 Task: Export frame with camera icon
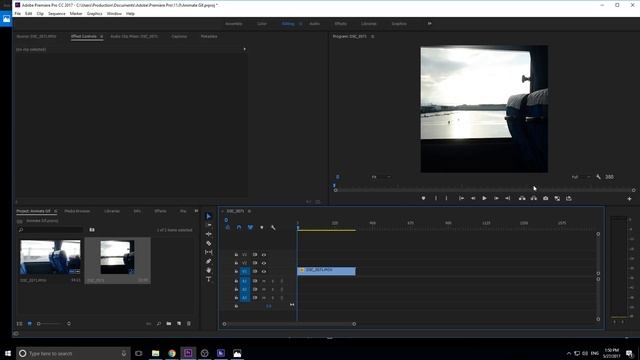(545, 198)
